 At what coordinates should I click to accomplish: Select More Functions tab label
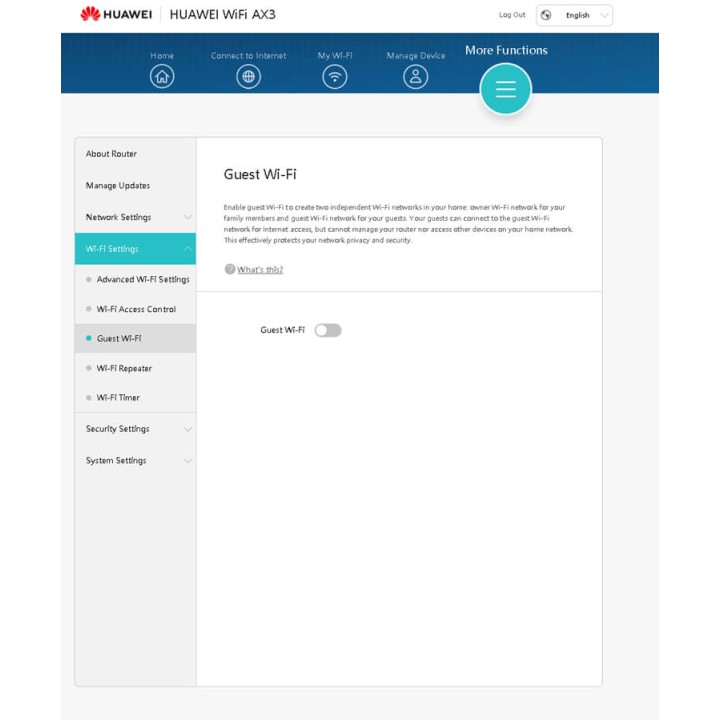506,50
